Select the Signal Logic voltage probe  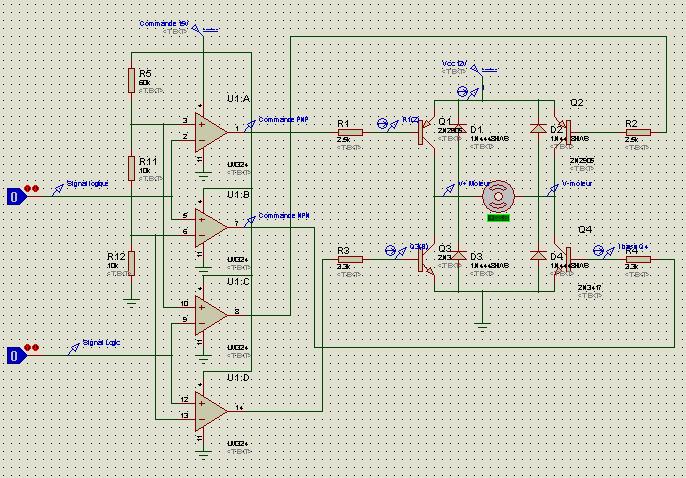coord(74,349)
